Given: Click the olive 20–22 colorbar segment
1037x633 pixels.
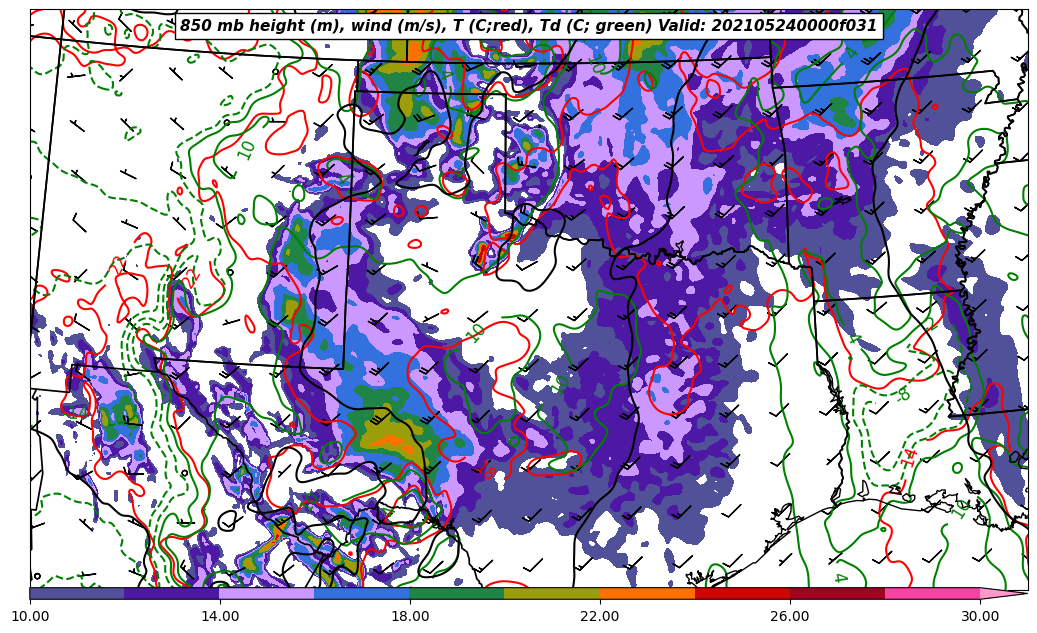Looking at the screenshot, I should coord(552,593).
